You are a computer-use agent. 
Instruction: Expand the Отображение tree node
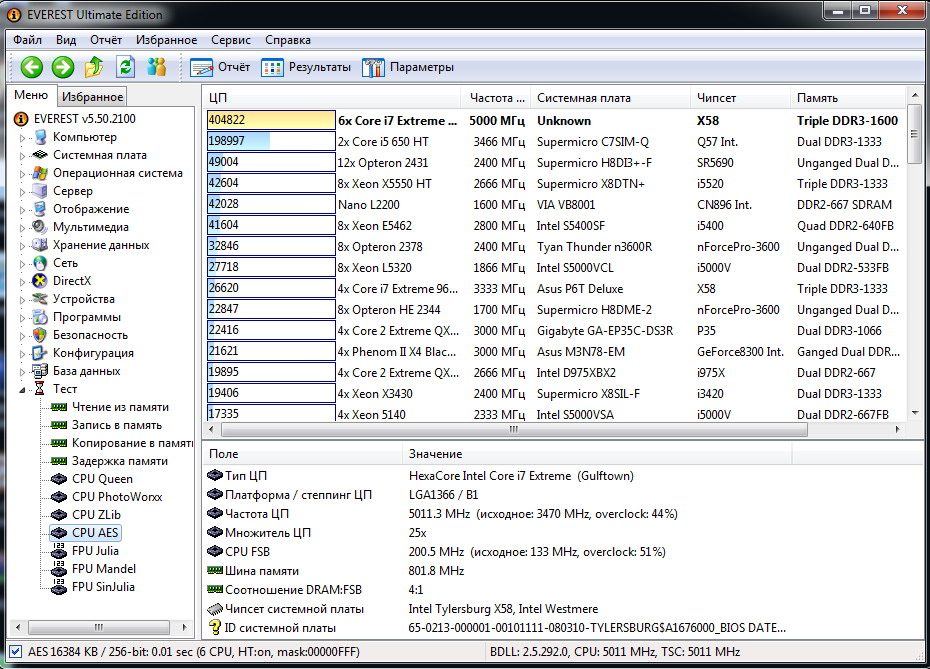point(23,210)
